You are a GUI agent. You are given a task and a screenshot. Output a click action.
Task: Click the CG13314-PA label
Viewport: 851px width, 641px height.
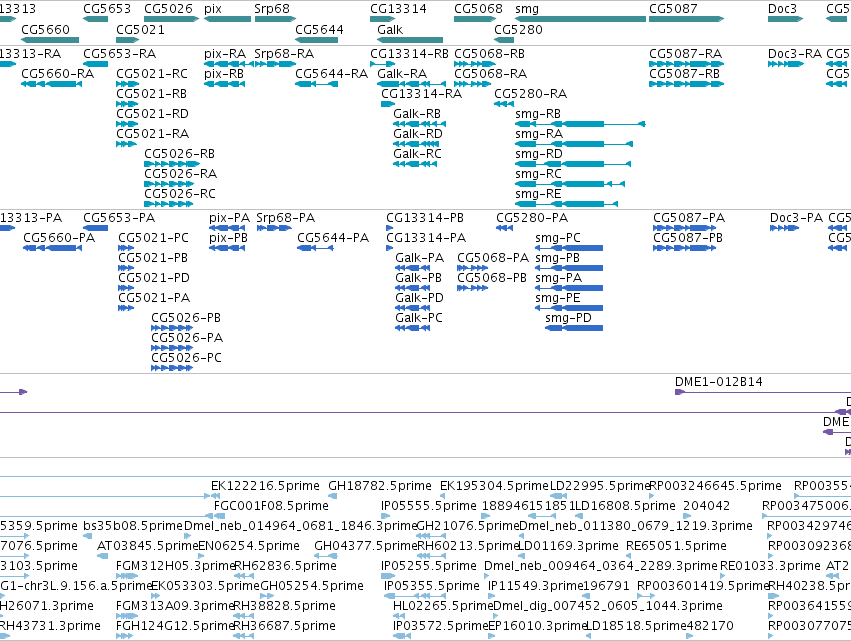coord(426,238)
